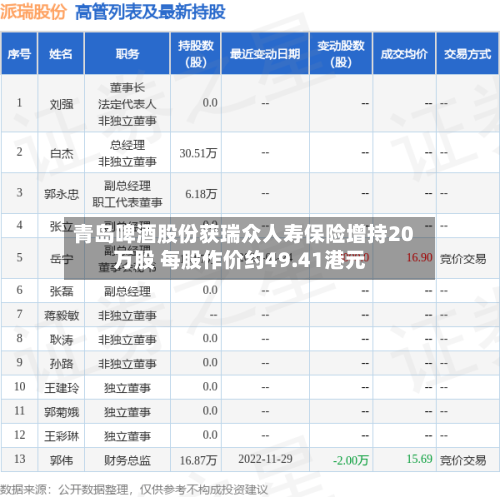
Task: Click the 变动股数(股) column header
Action: (x=341, y=54)
